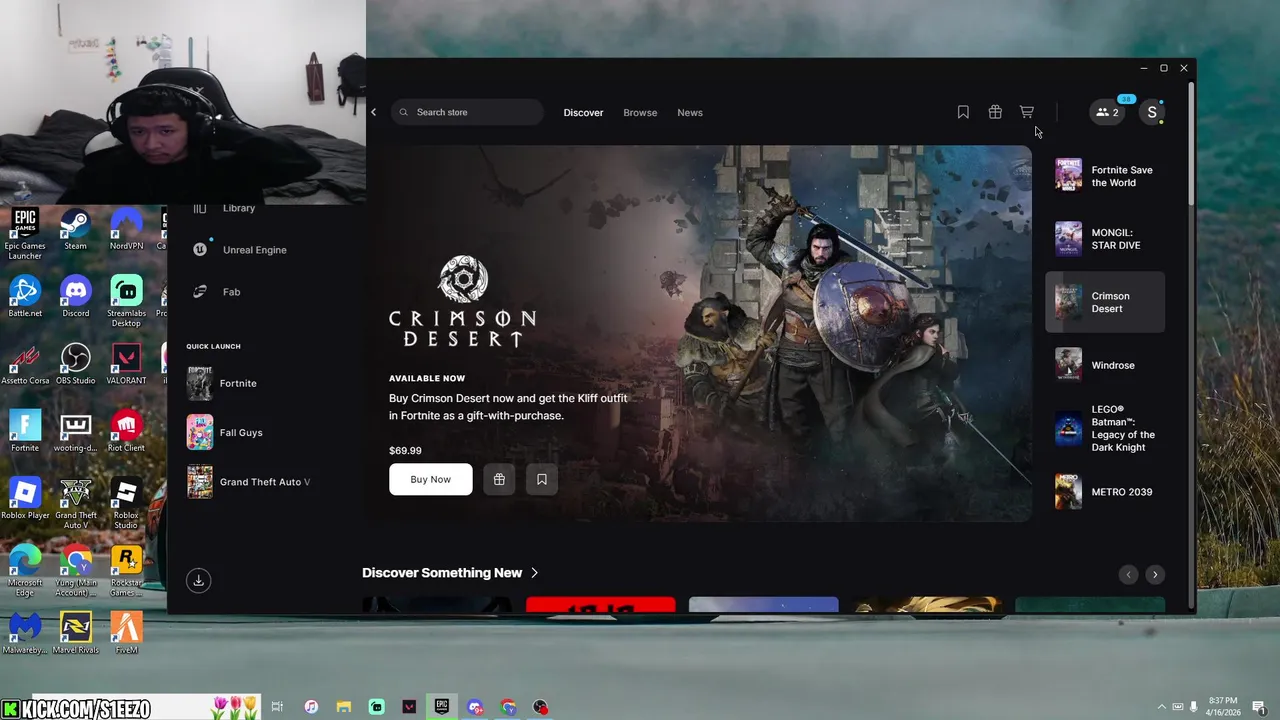Screen dimensions: 1280x720
Task: Open Grand Theft Auto V desktop shortcut
Action: click(75, 503)
